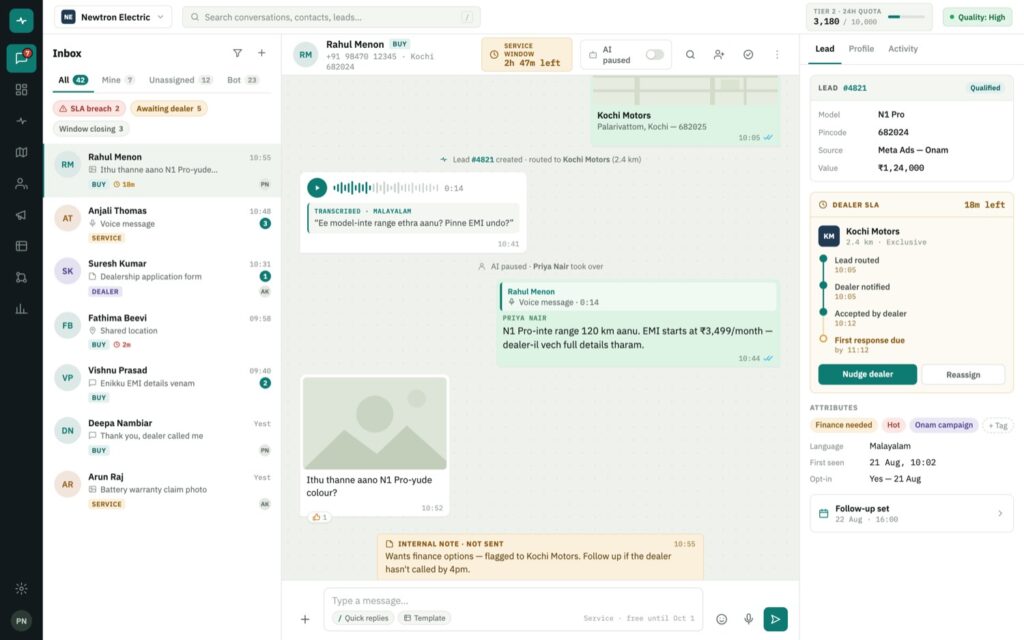This screenshot has width=1024, height=640.
Task: Toggle the AI paused switch
Action: pos(654,55)
